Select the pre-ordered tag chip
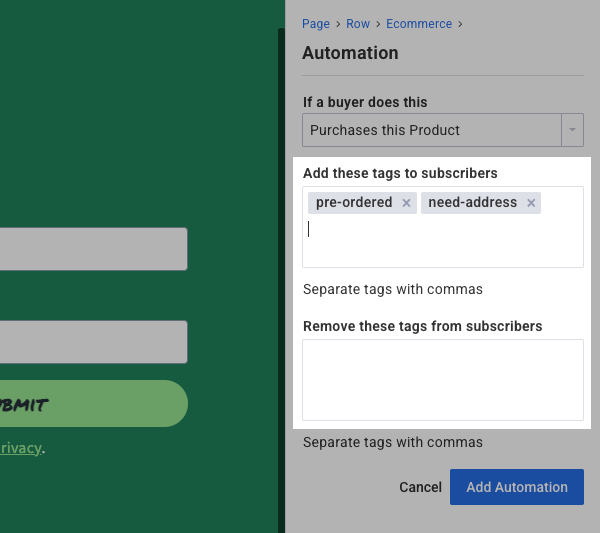 click(354, 203)
